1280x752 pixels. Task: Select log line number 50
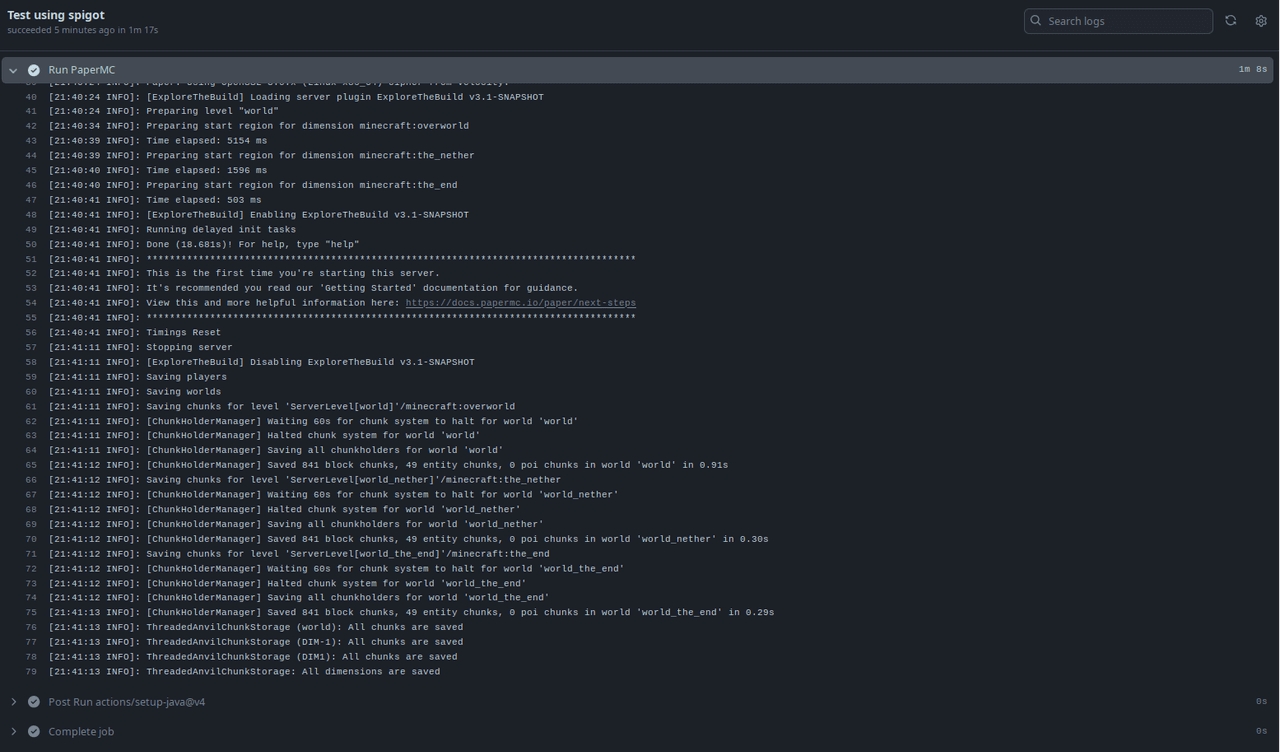coord(31,244)
